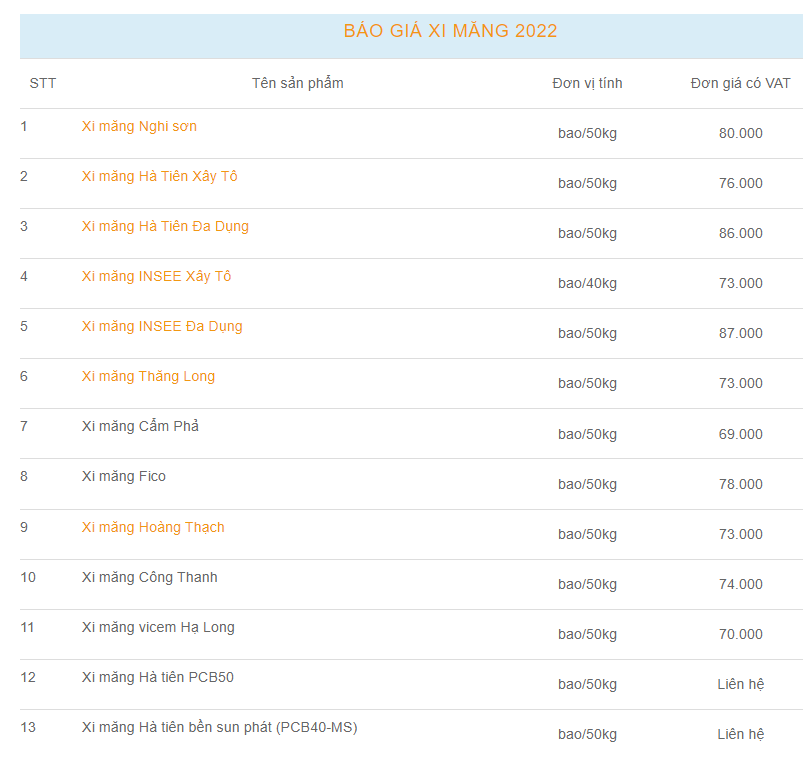Open the Xi măng Hà Tiên Đa Dụng link
Image resolution: width=803 pixels, height=763 pixels.
(x=165, y=226)
